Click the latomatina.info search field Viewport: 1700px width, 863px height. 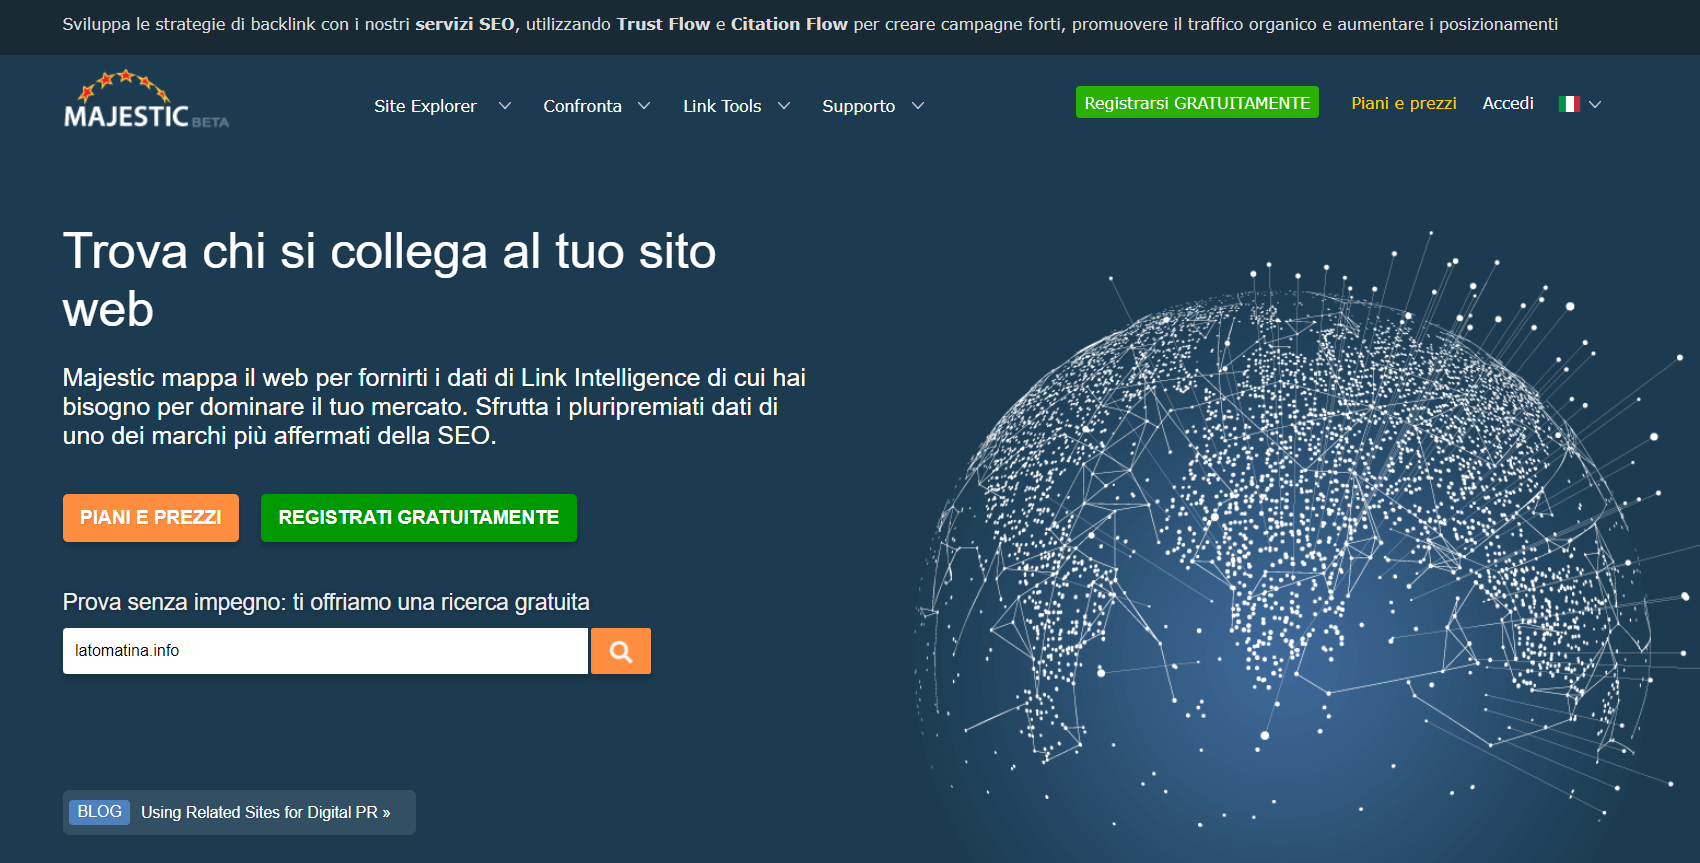click(325, 651)
